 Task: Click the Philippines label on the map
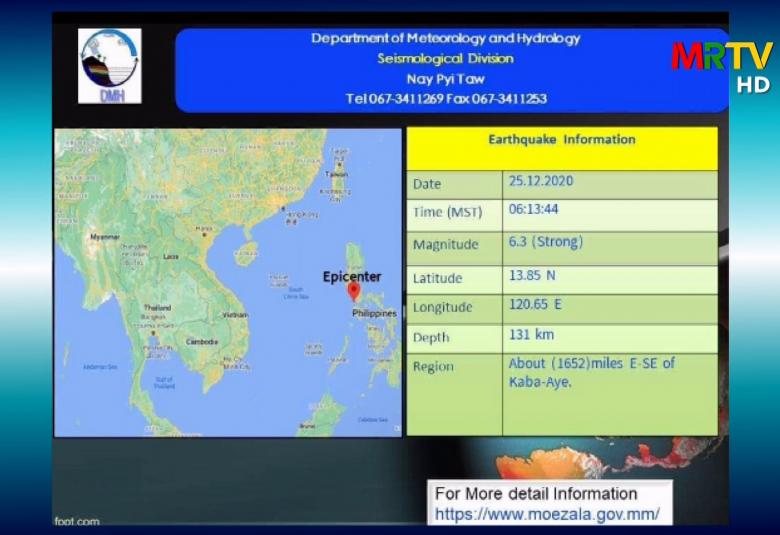tap(374, 313)
